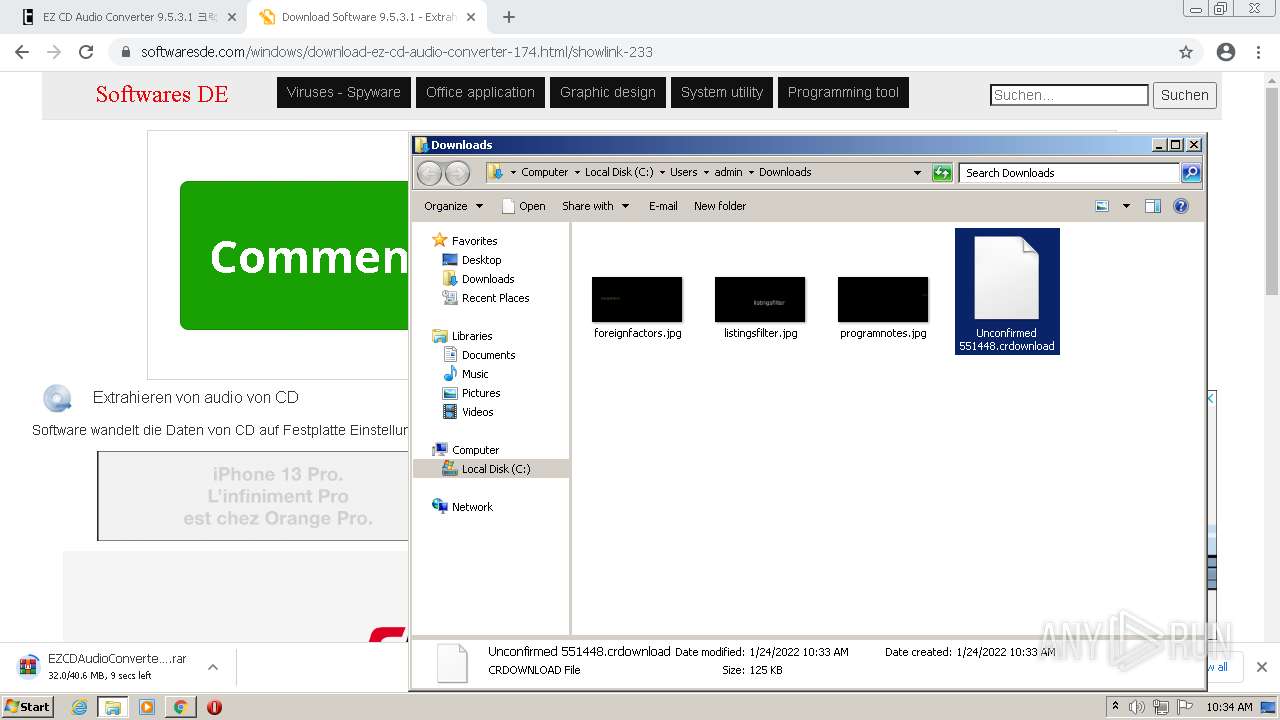1280x720 pixels.
Task: Open System utility category
Action: point(721,92)
